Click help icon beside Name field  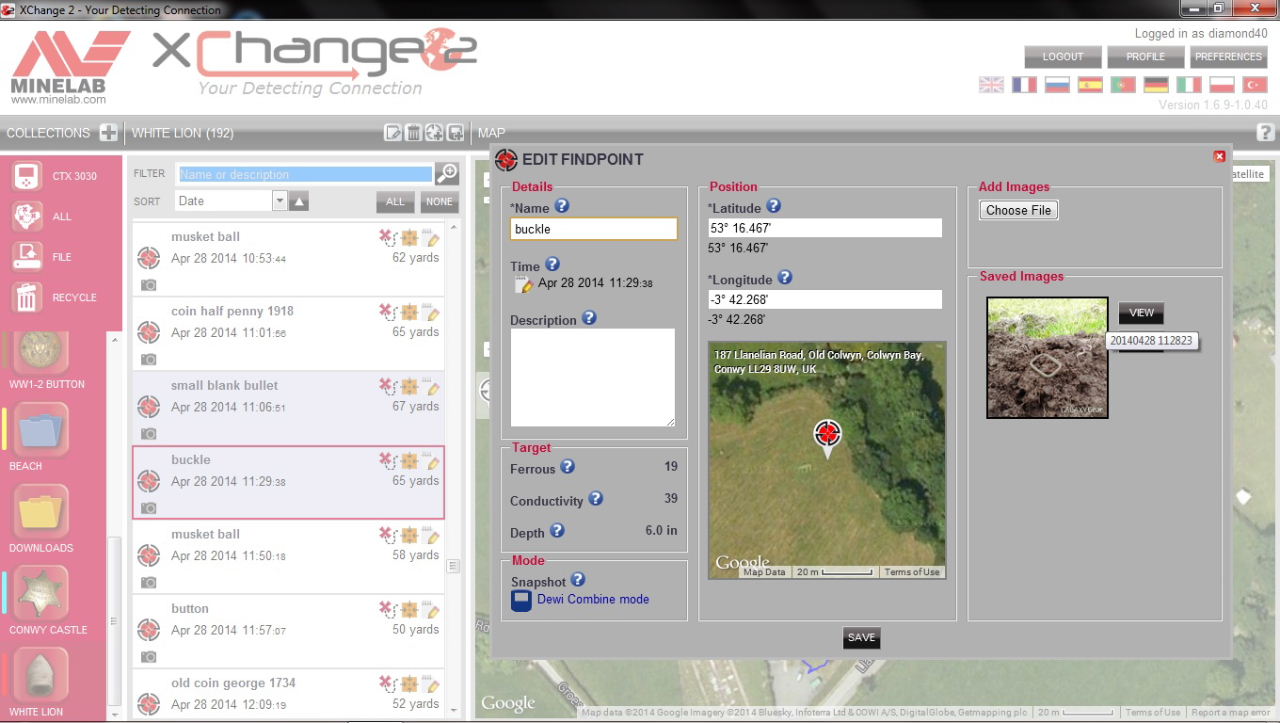pyautogui.click(x=562, y=206)
